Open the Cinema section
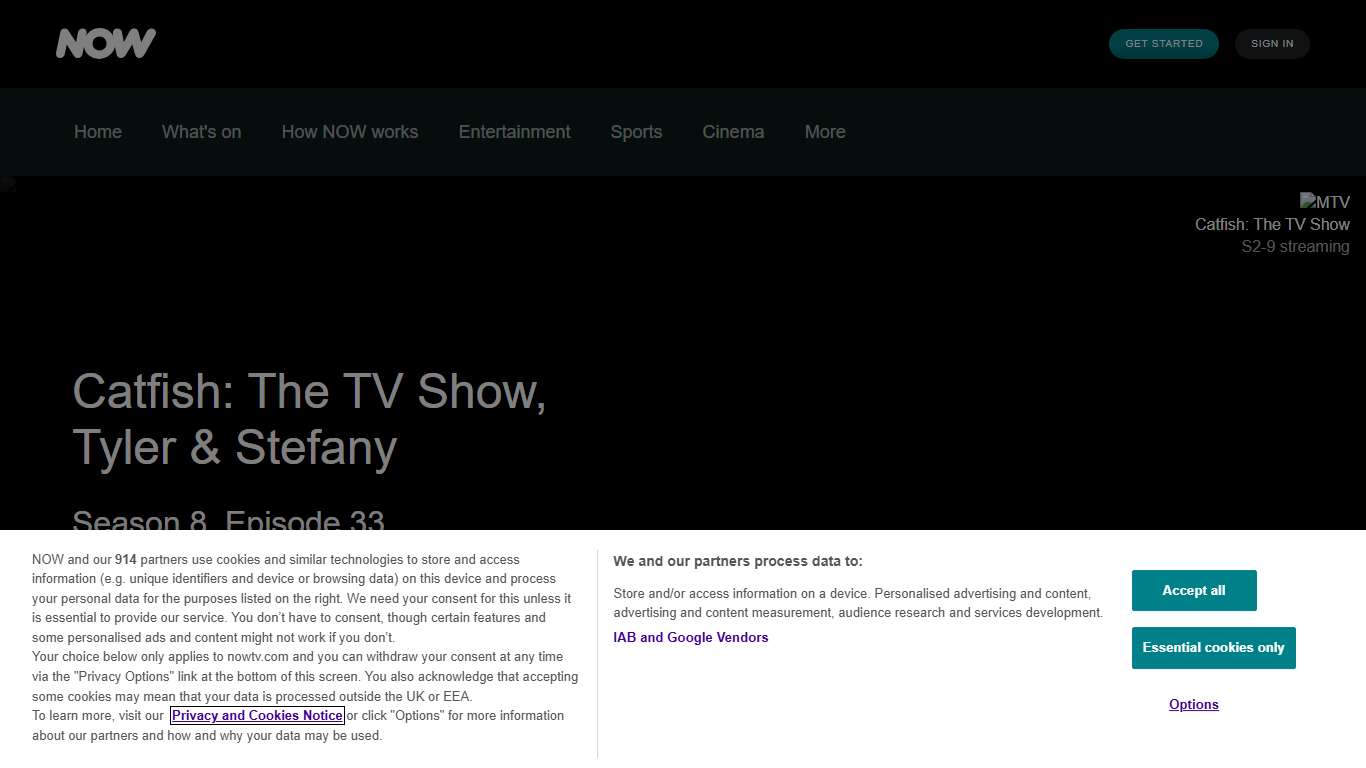1366x768 pixels. pyautogui.click(x=733, y=131)
